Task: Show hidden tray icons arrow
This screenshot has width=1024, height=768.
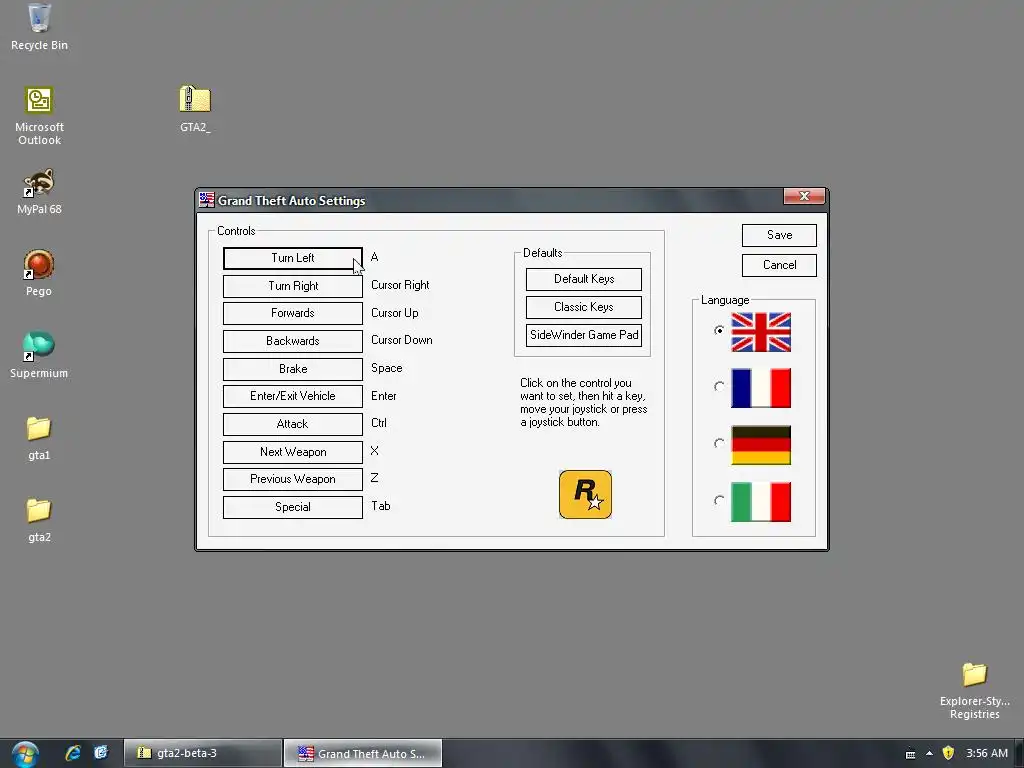Action: [929, 753]
